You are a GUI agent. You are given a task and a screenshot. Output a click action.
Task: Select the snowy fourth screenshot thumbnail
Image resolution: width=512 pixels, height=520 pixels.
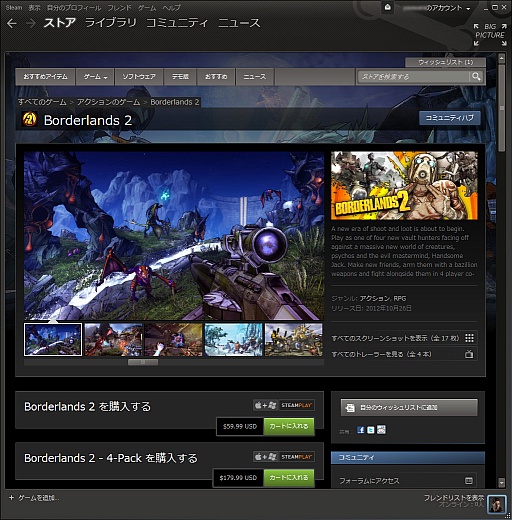(x=233, y=339)
